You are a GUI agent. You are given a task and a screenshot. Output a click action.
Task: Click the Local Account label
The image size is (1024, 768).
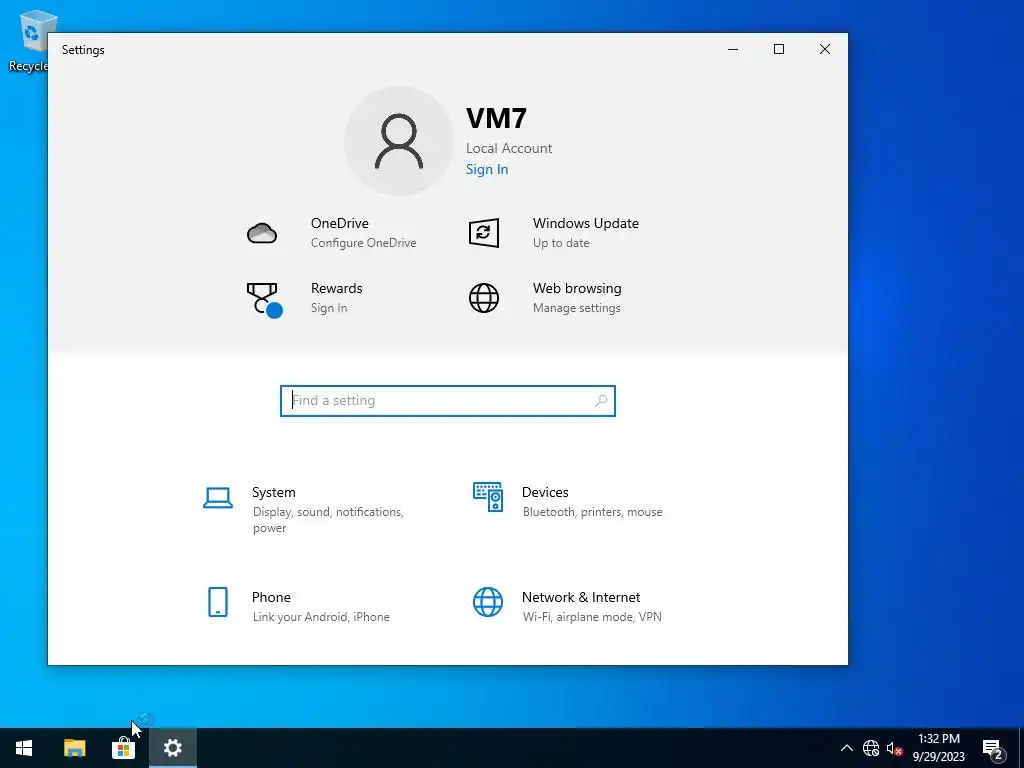coord(509,148)
